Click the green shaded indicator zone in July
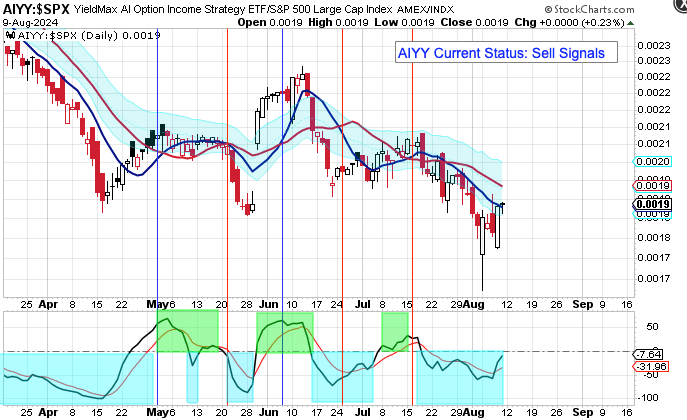Image resolution: width=687 pixels, height=420 pixels. pyautogui.click(x=395, y=327)
